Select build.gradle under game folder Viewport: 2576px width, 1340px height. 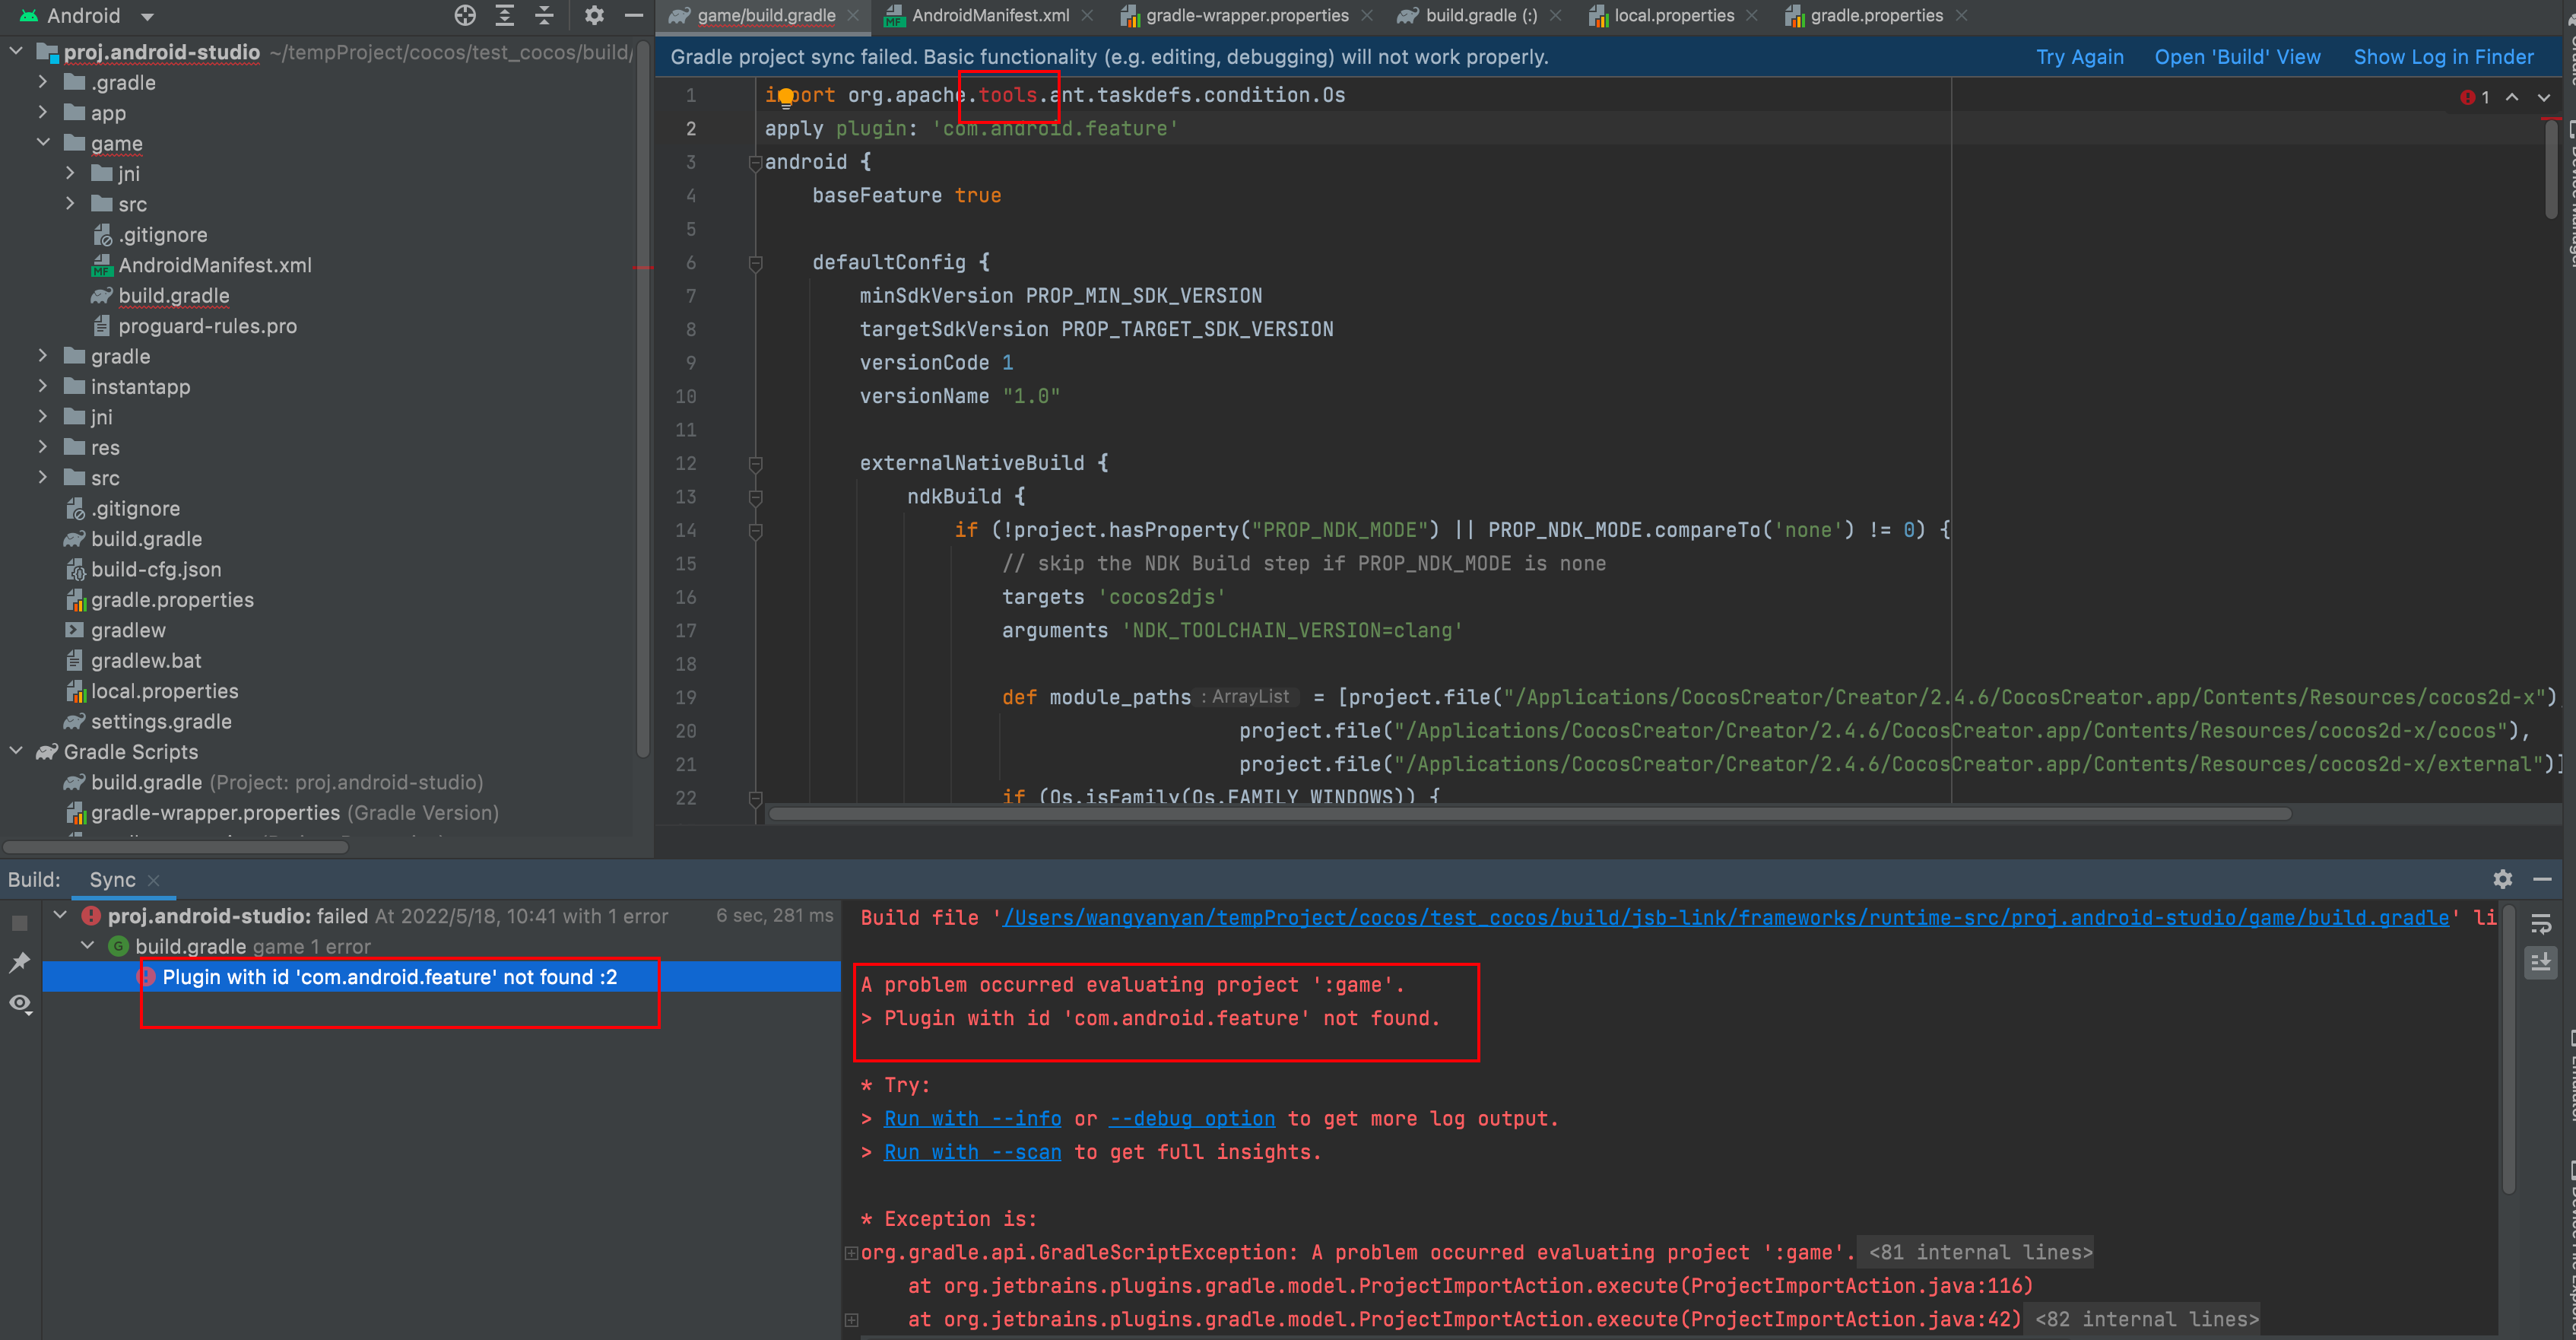174,296
